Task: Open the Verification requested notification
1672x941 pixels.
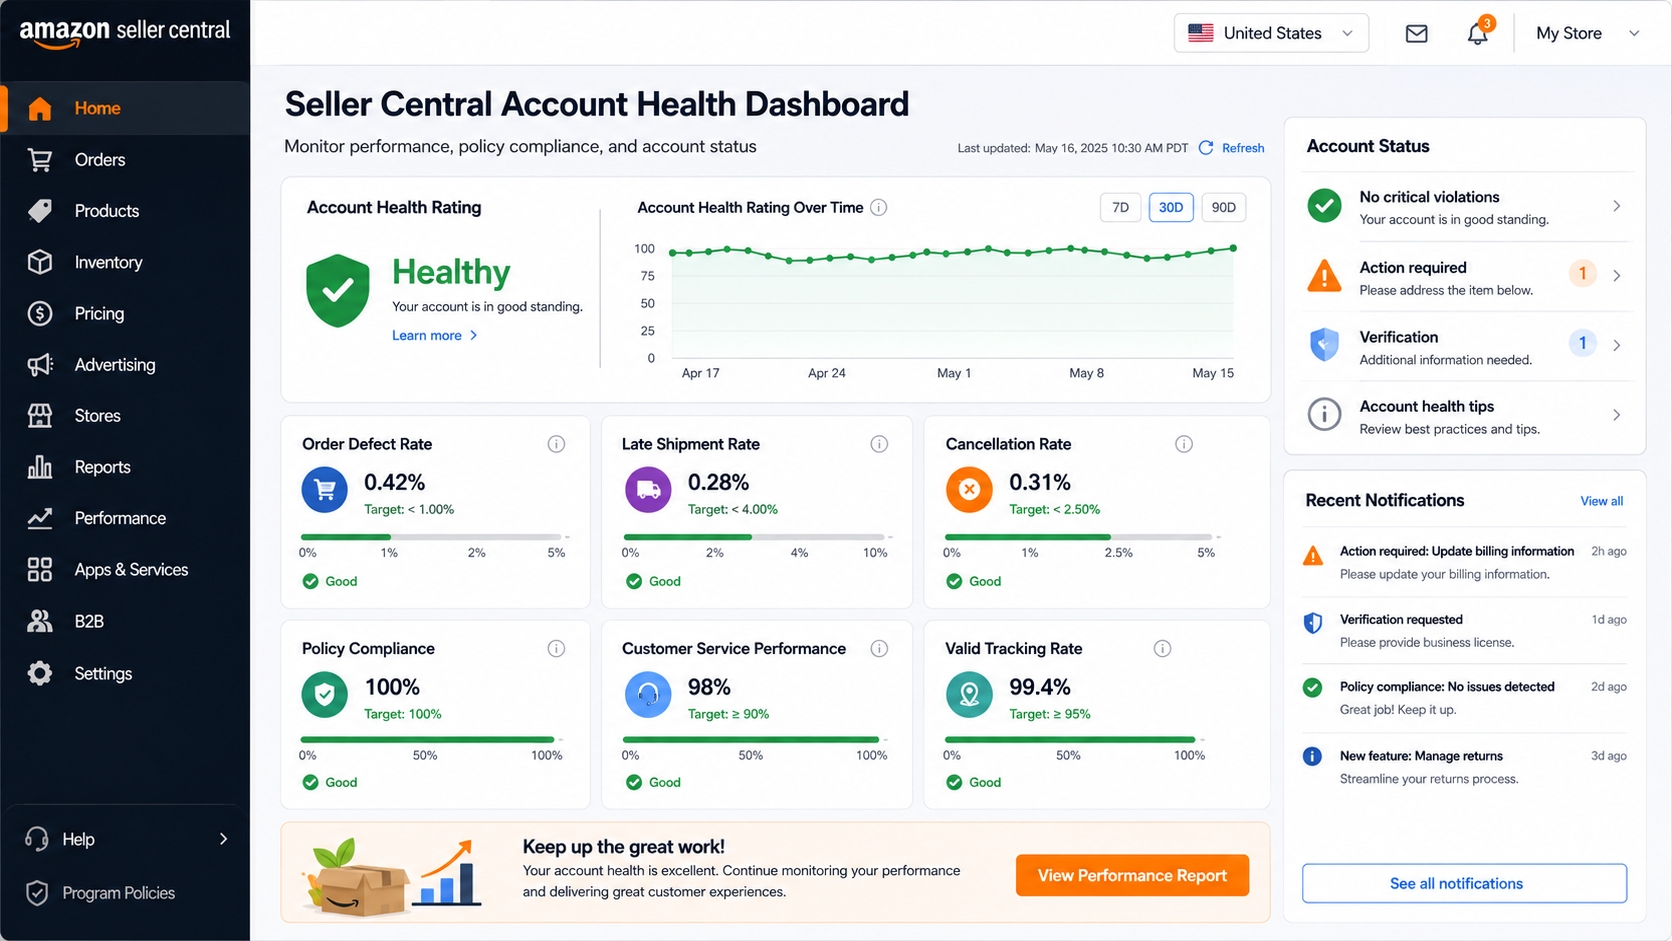Action: tap(1464, 631)
